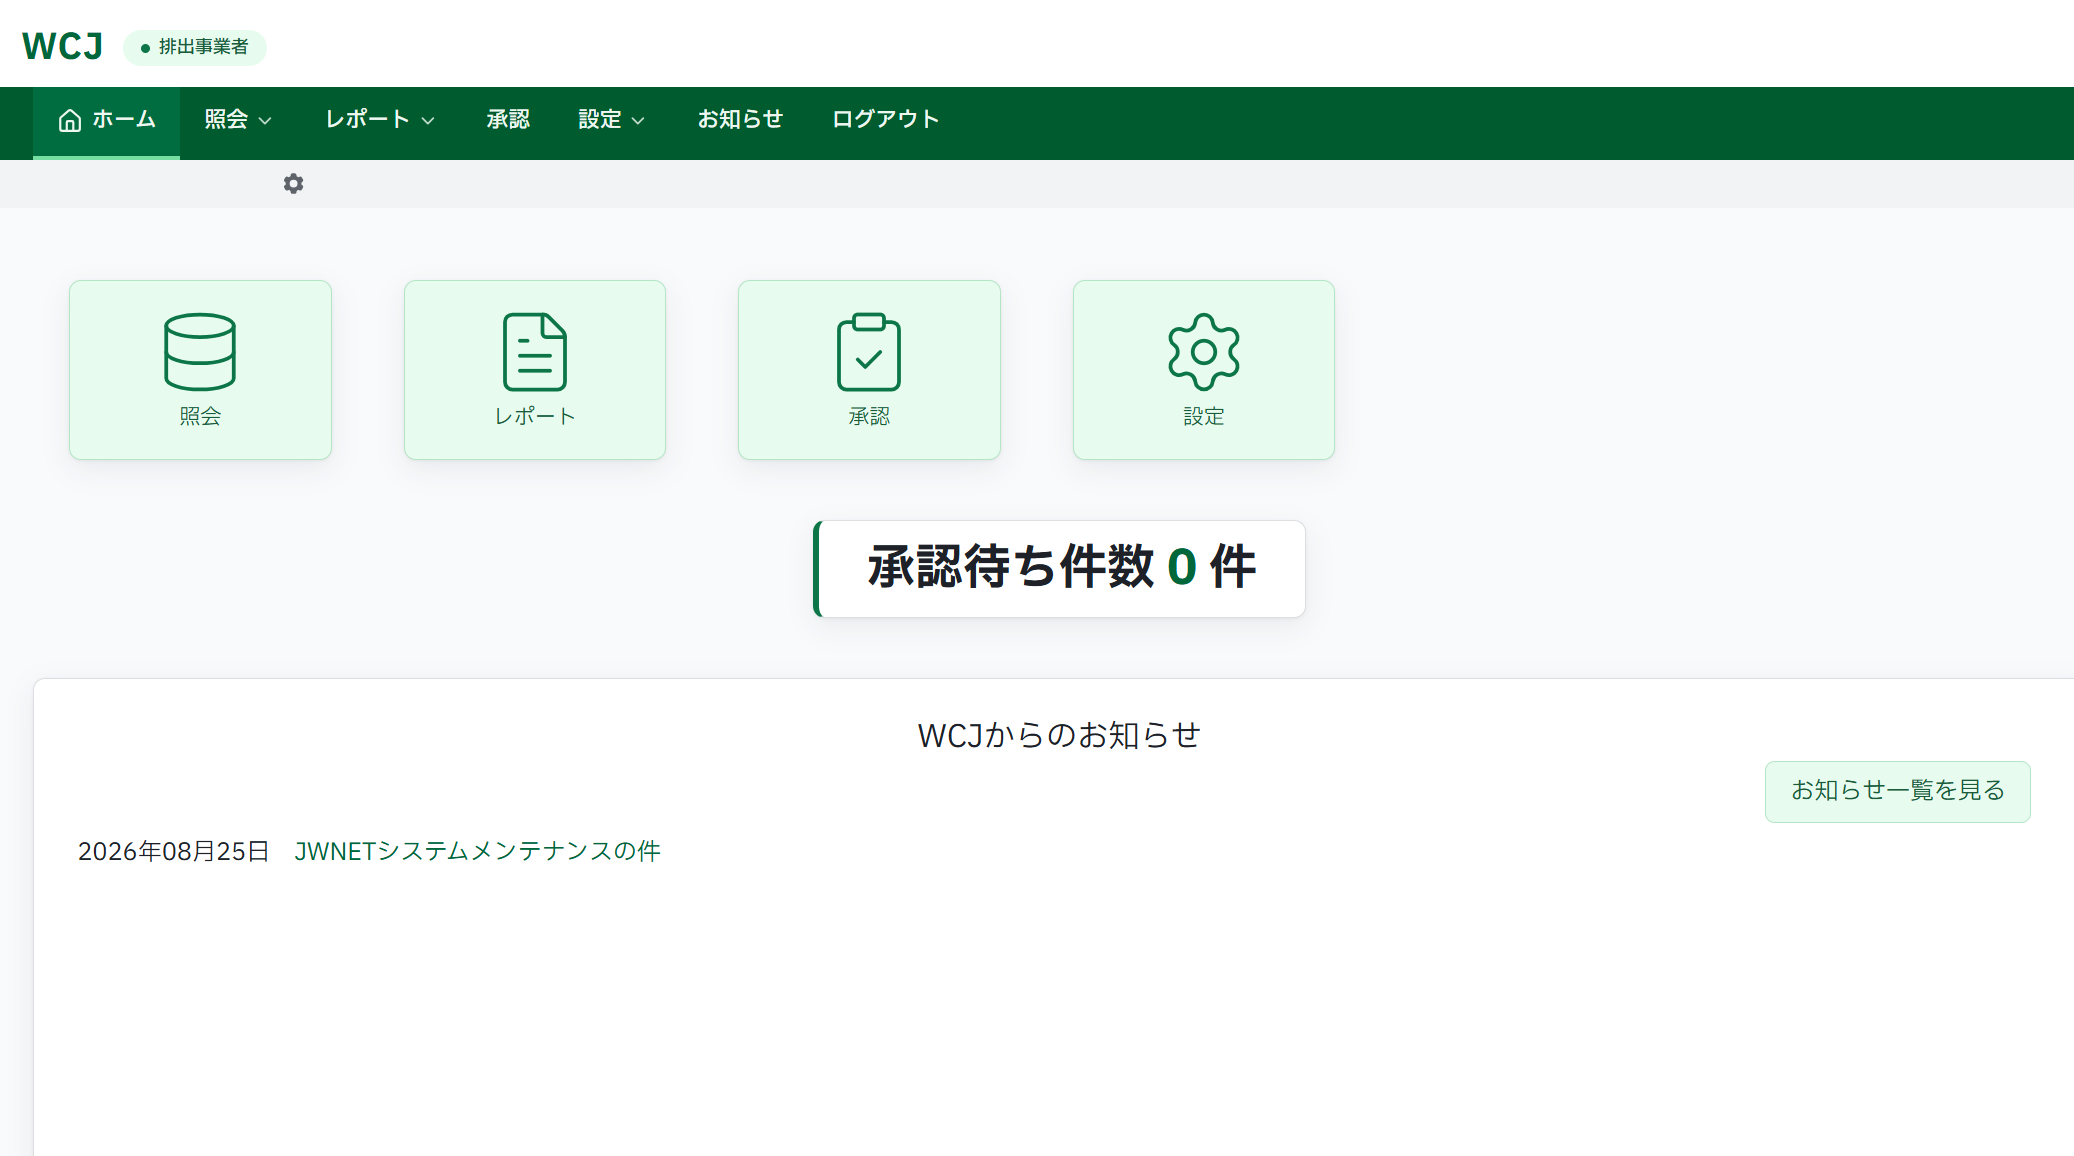This screenshot has height=1156, width=2074.
Task: Go to the ホーム tab
Action: (107, 121)
